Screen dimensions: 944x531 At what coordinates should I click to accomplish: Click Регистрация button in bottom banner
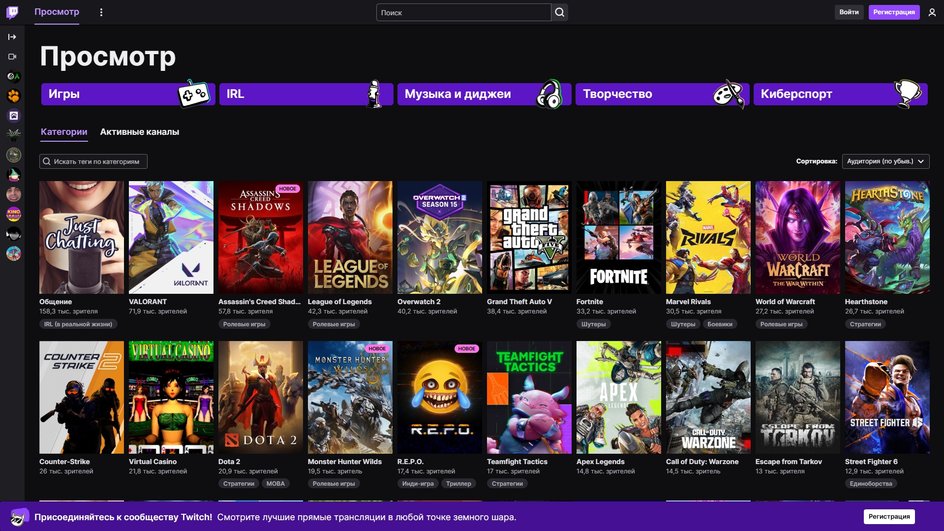click(x=889, y=517)
